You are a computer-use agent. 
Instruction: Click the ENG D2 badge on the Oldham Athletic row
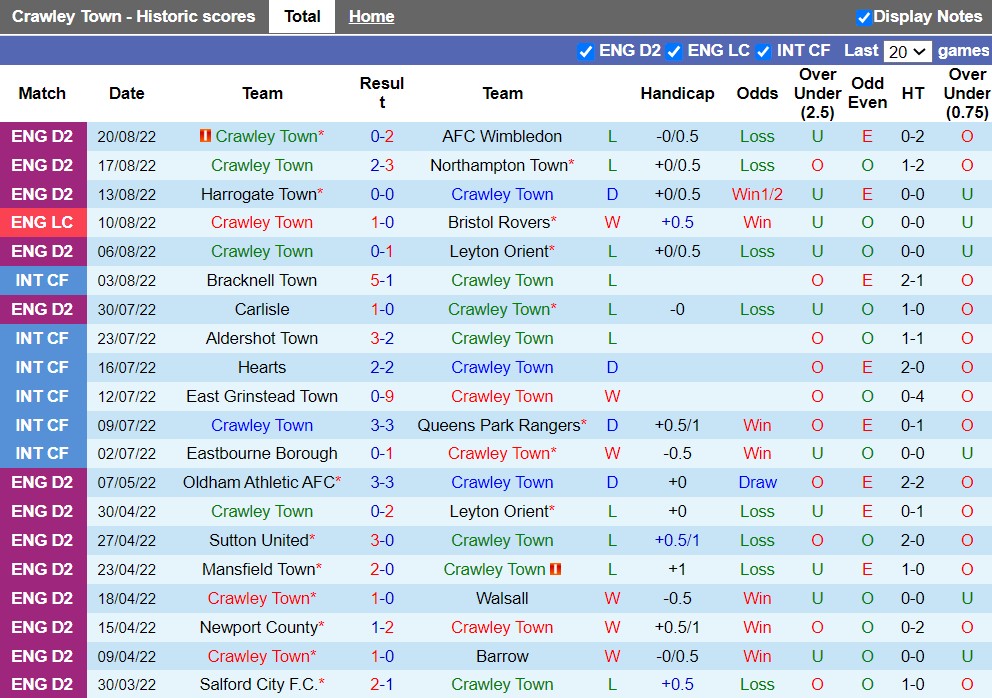[43, 482]
